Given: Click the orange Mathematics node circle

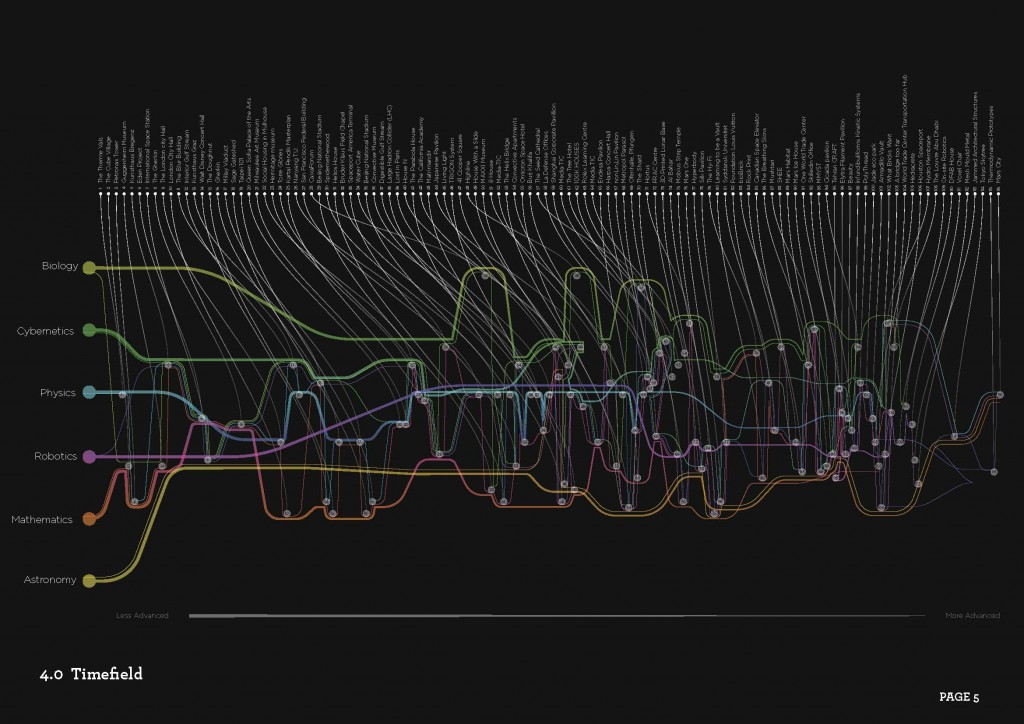Looking at the screenshot, I should click(89, 519).
